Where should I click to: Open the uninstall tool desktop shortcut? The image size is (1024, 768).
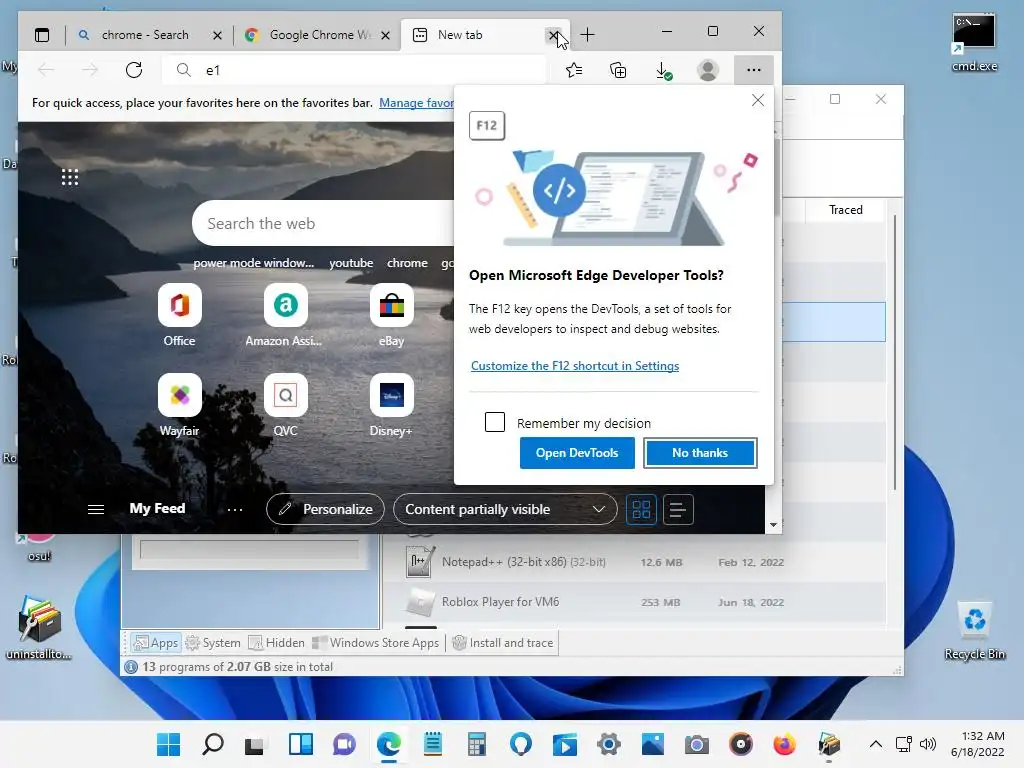point(39,628)
